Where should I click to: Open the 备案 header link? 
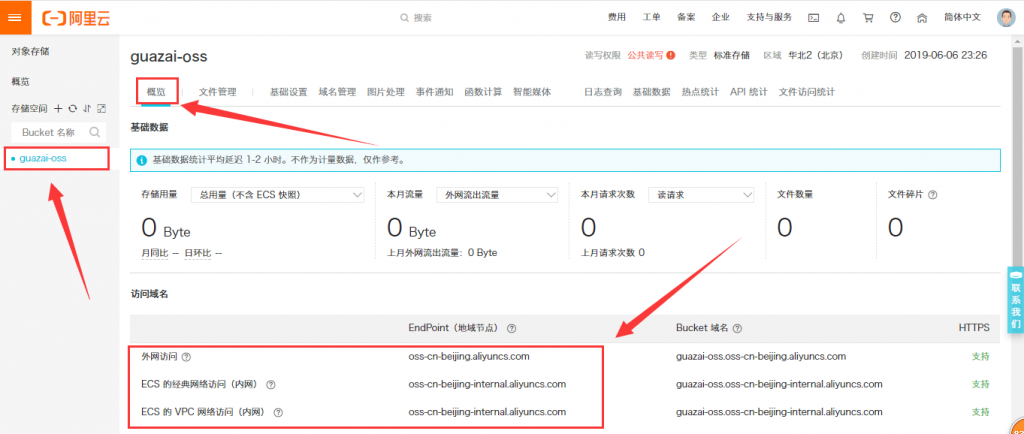pyautogui.click(x=686, y=18)
